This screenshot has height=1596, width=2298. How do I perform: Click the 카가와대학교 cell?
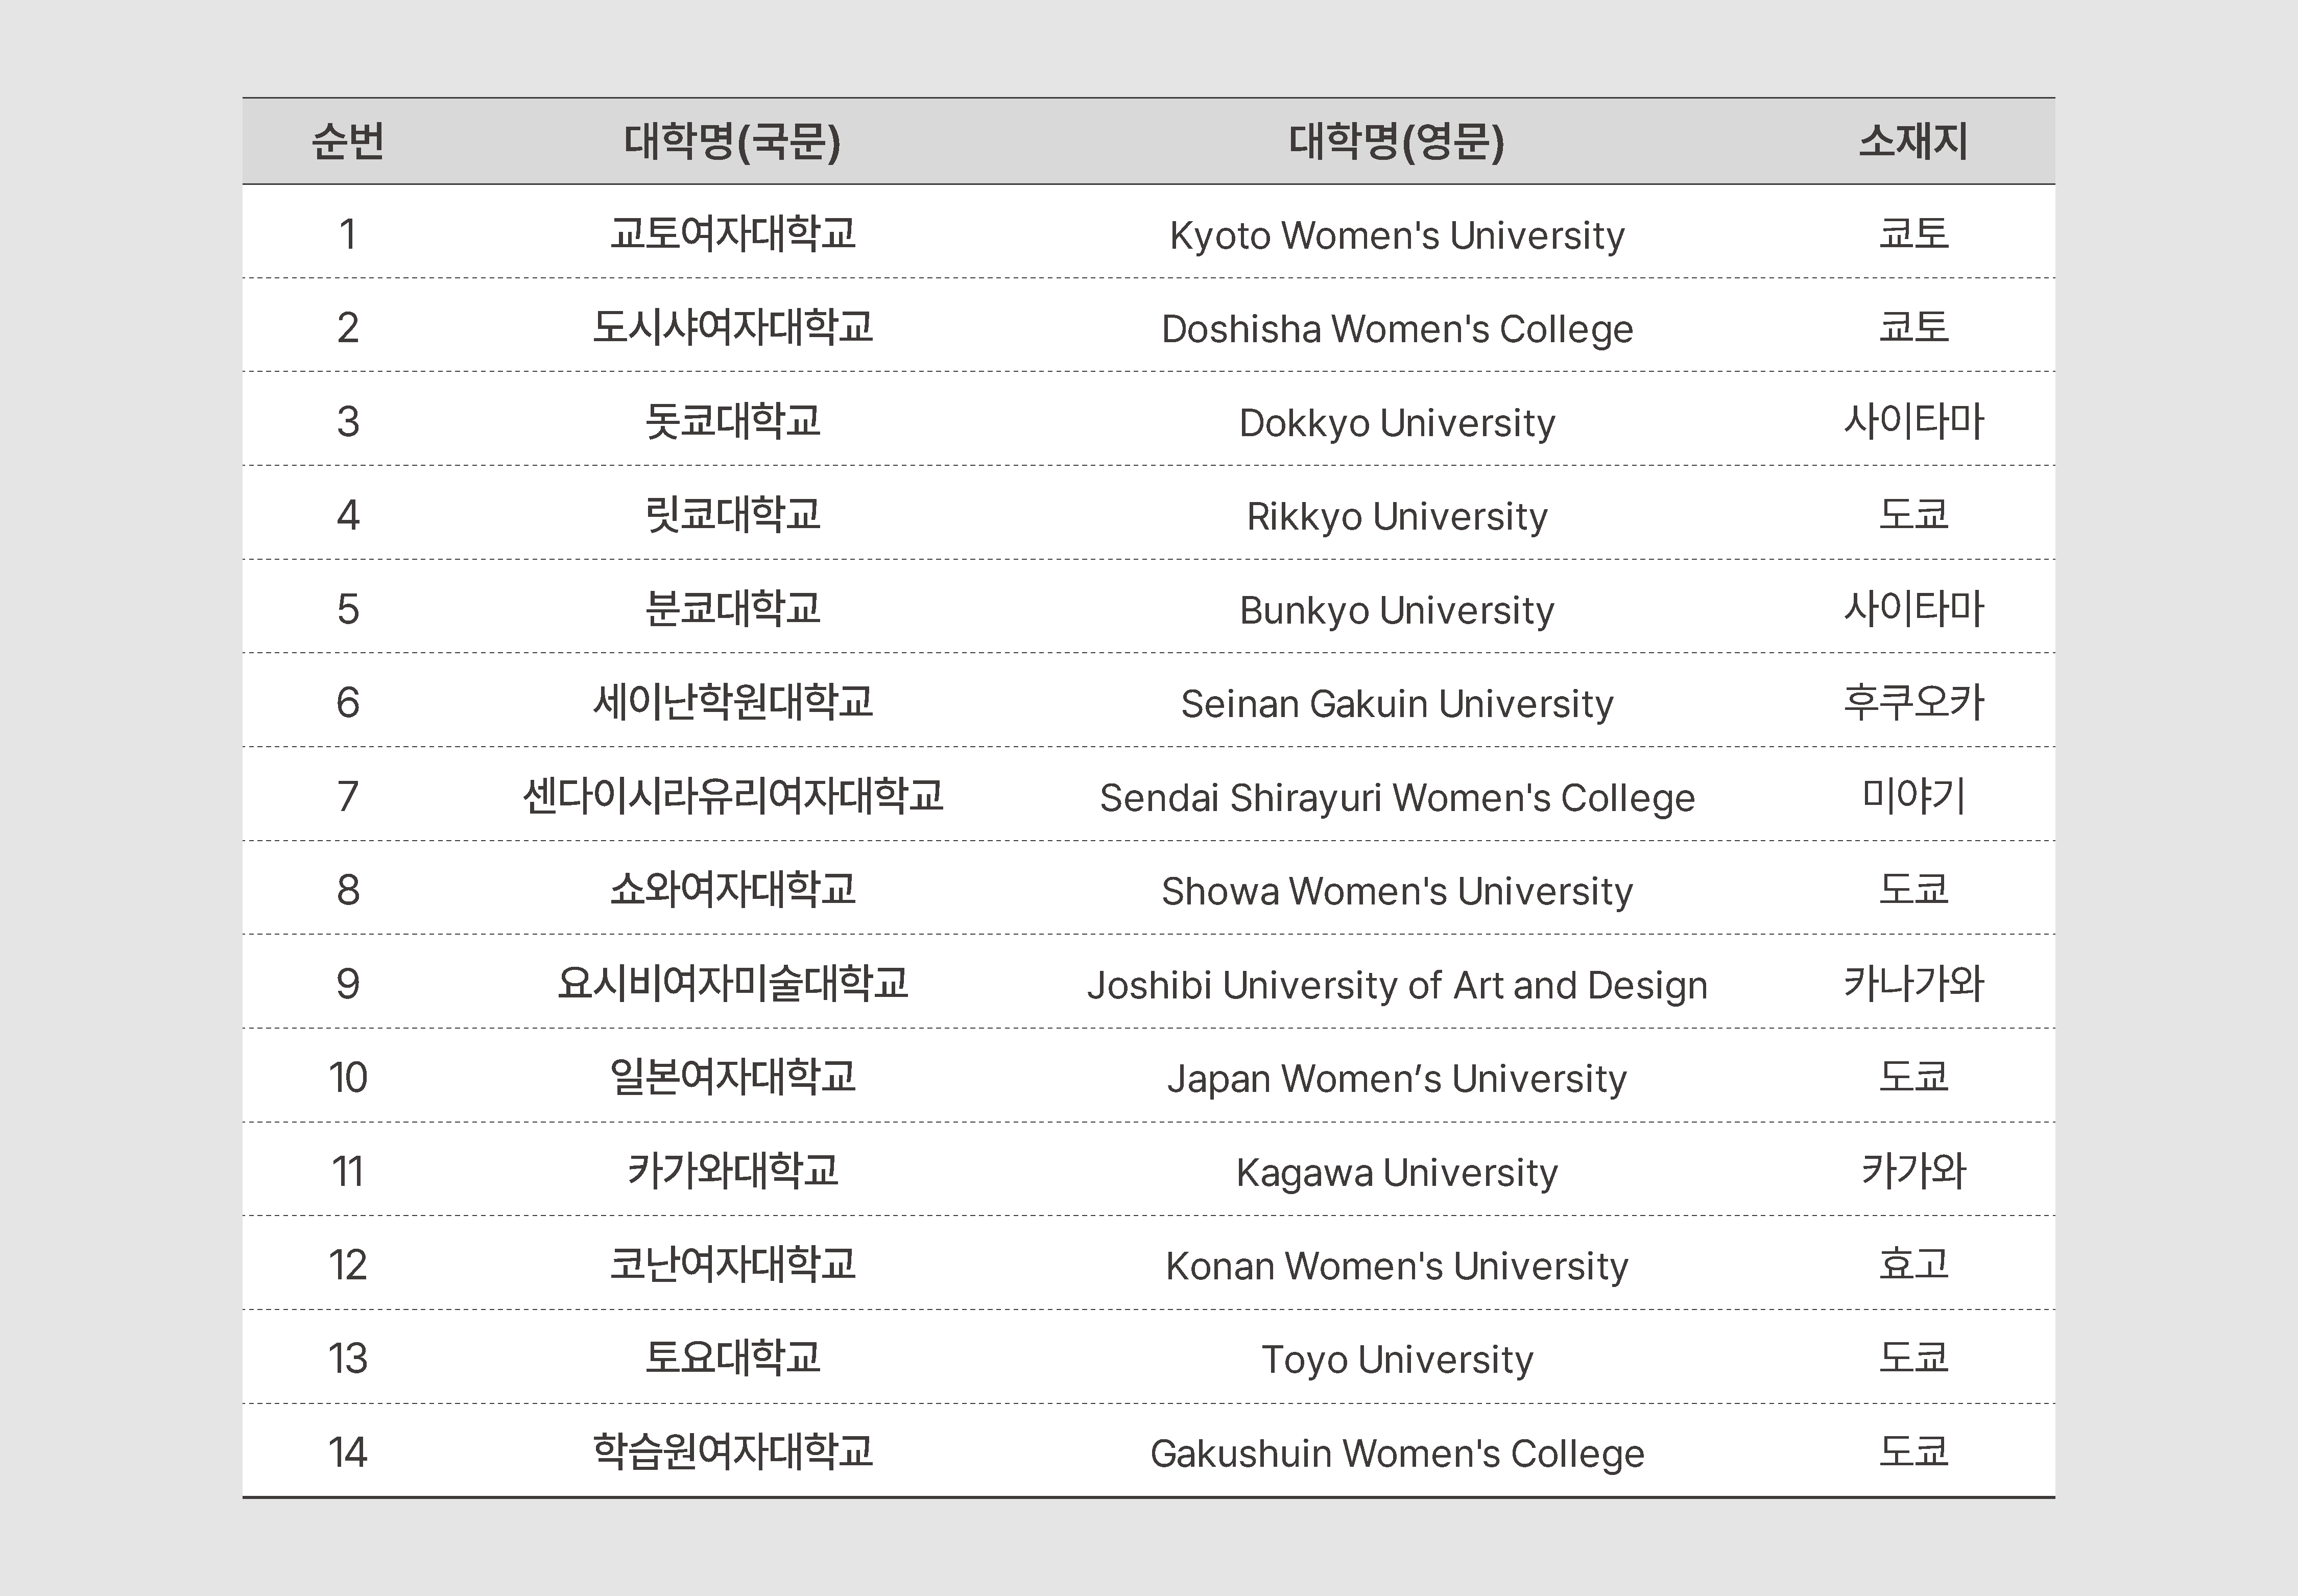point(732,1170)
